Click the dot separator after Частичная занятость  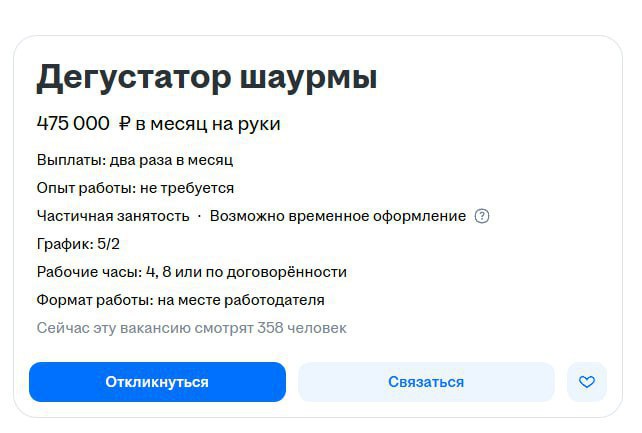199,216
